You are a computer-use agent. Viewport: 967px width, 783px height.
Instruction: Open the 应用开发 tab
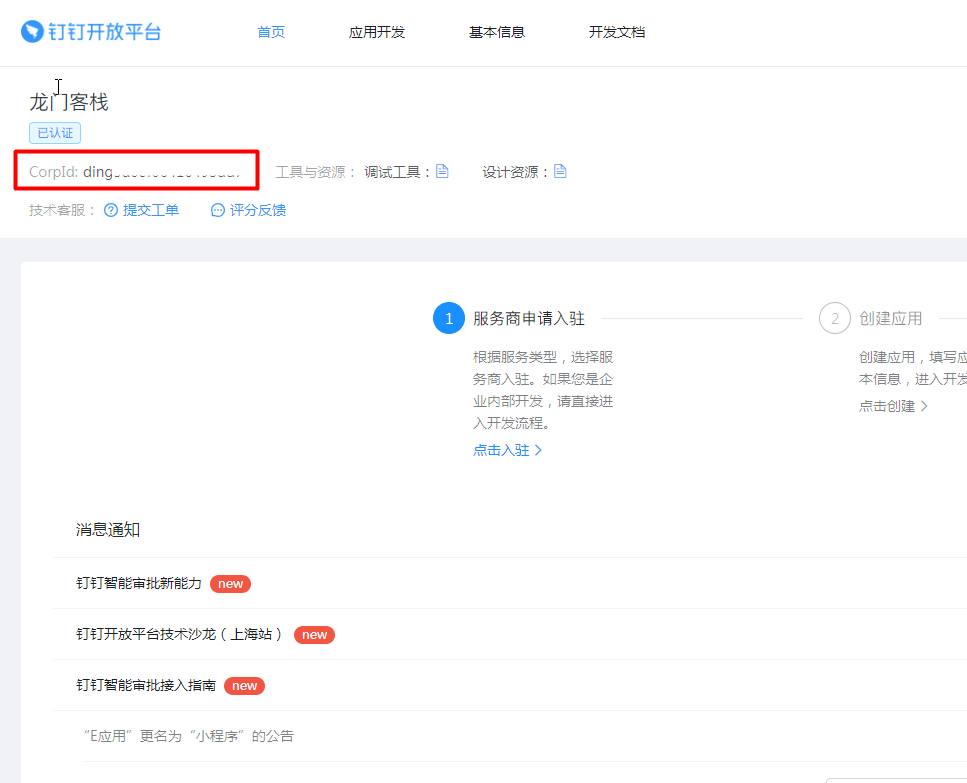point(377,32)
